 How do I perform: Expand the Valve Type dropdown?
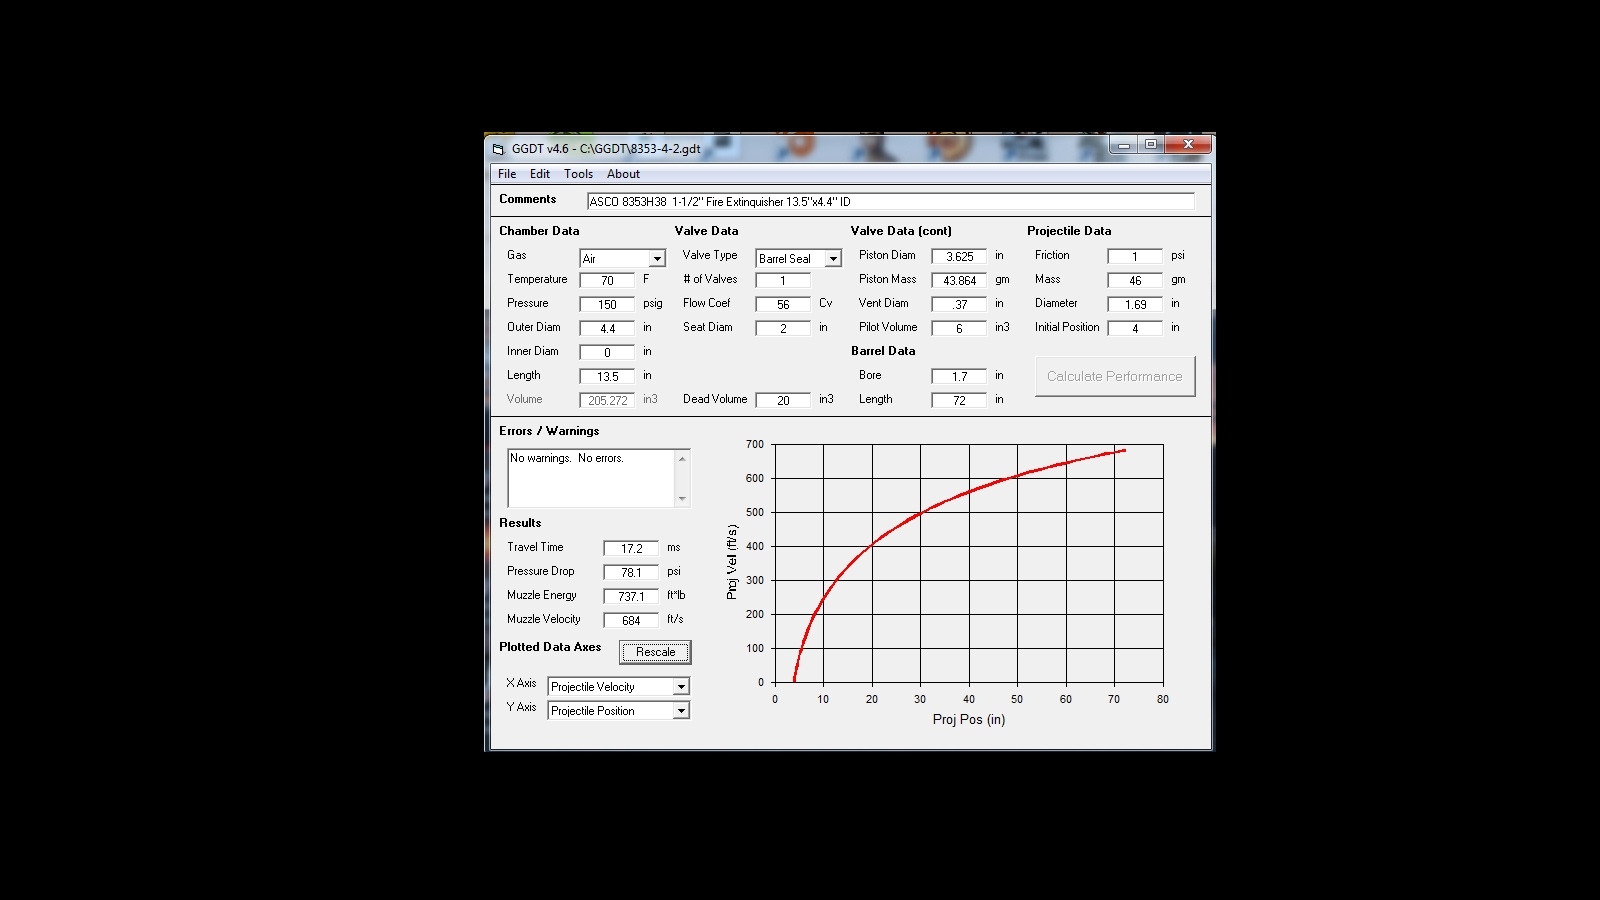pyautogui.click(x=833, y=259)
